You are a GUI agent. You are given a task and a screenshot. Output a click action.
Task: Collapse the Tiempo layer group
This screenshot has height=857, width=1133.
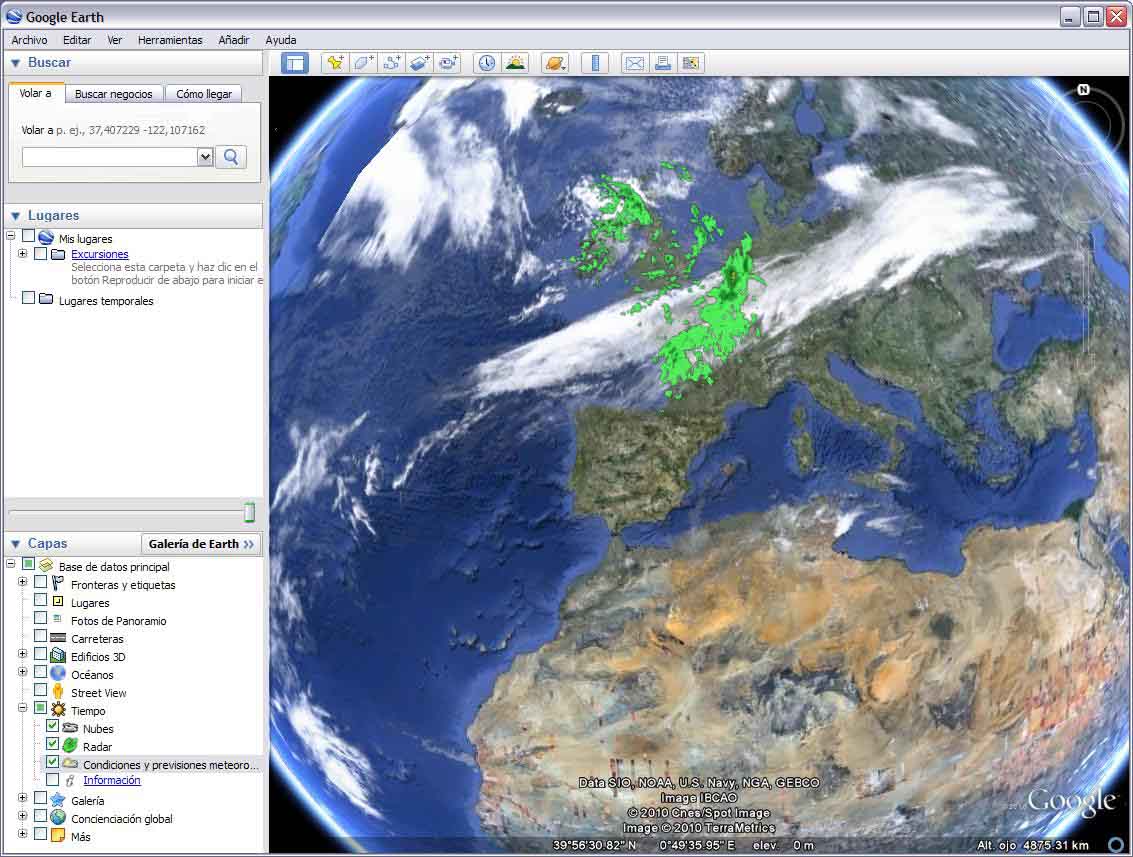coord(22,708)
